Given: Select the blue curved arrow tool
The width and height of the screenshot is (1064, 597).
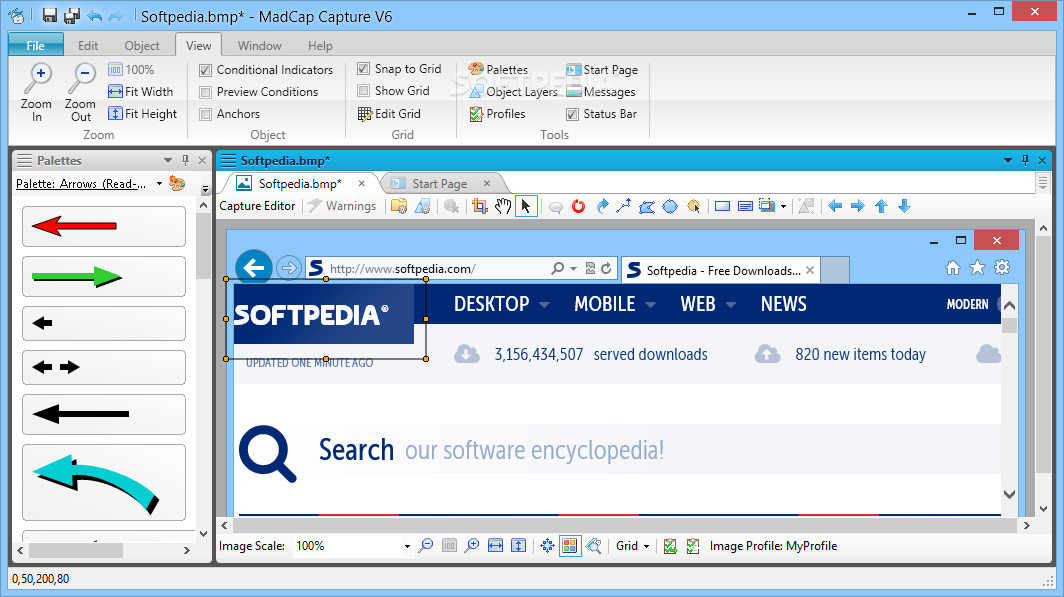Looking at the screenshot, I should click(x=602, y=206).
